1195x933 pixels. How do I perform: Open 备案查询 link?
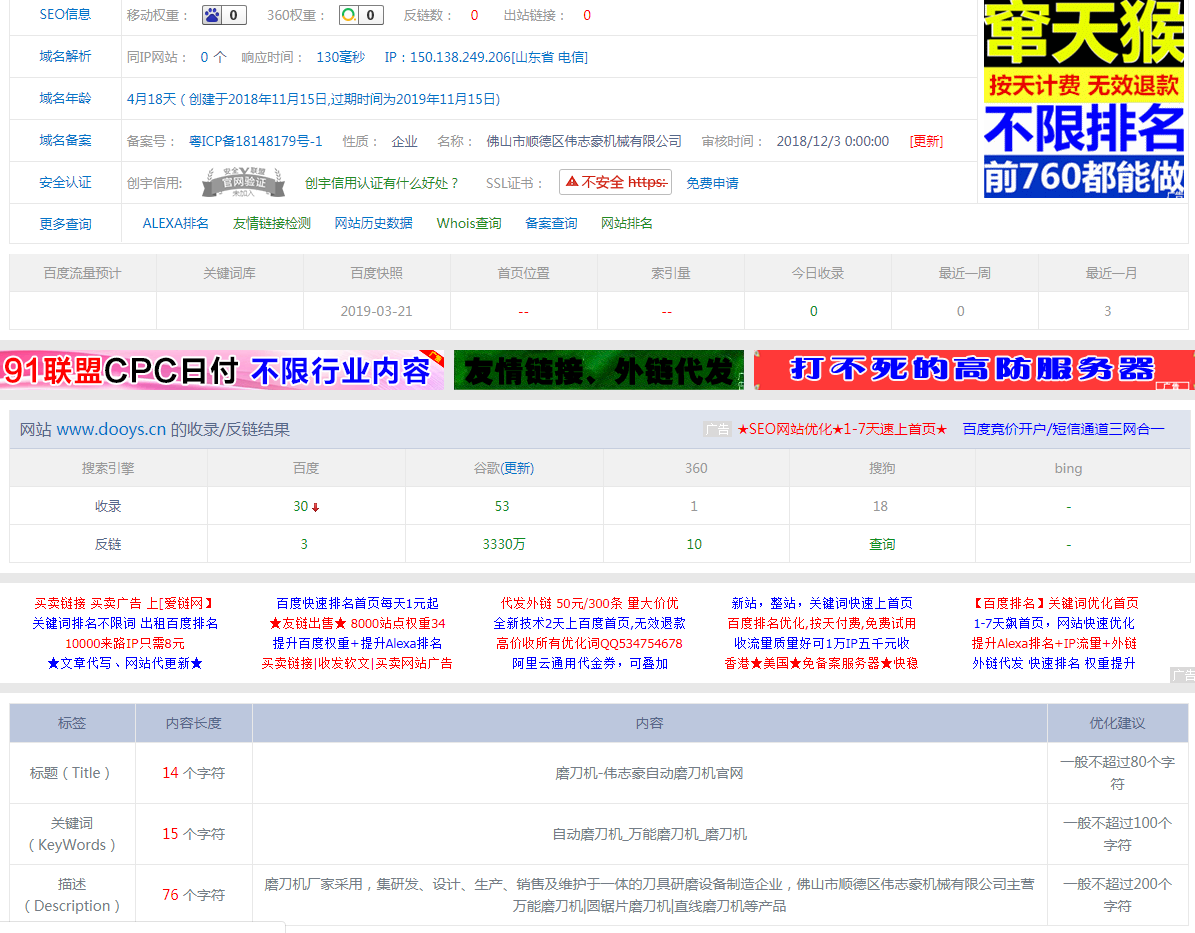tap(551, 223)
